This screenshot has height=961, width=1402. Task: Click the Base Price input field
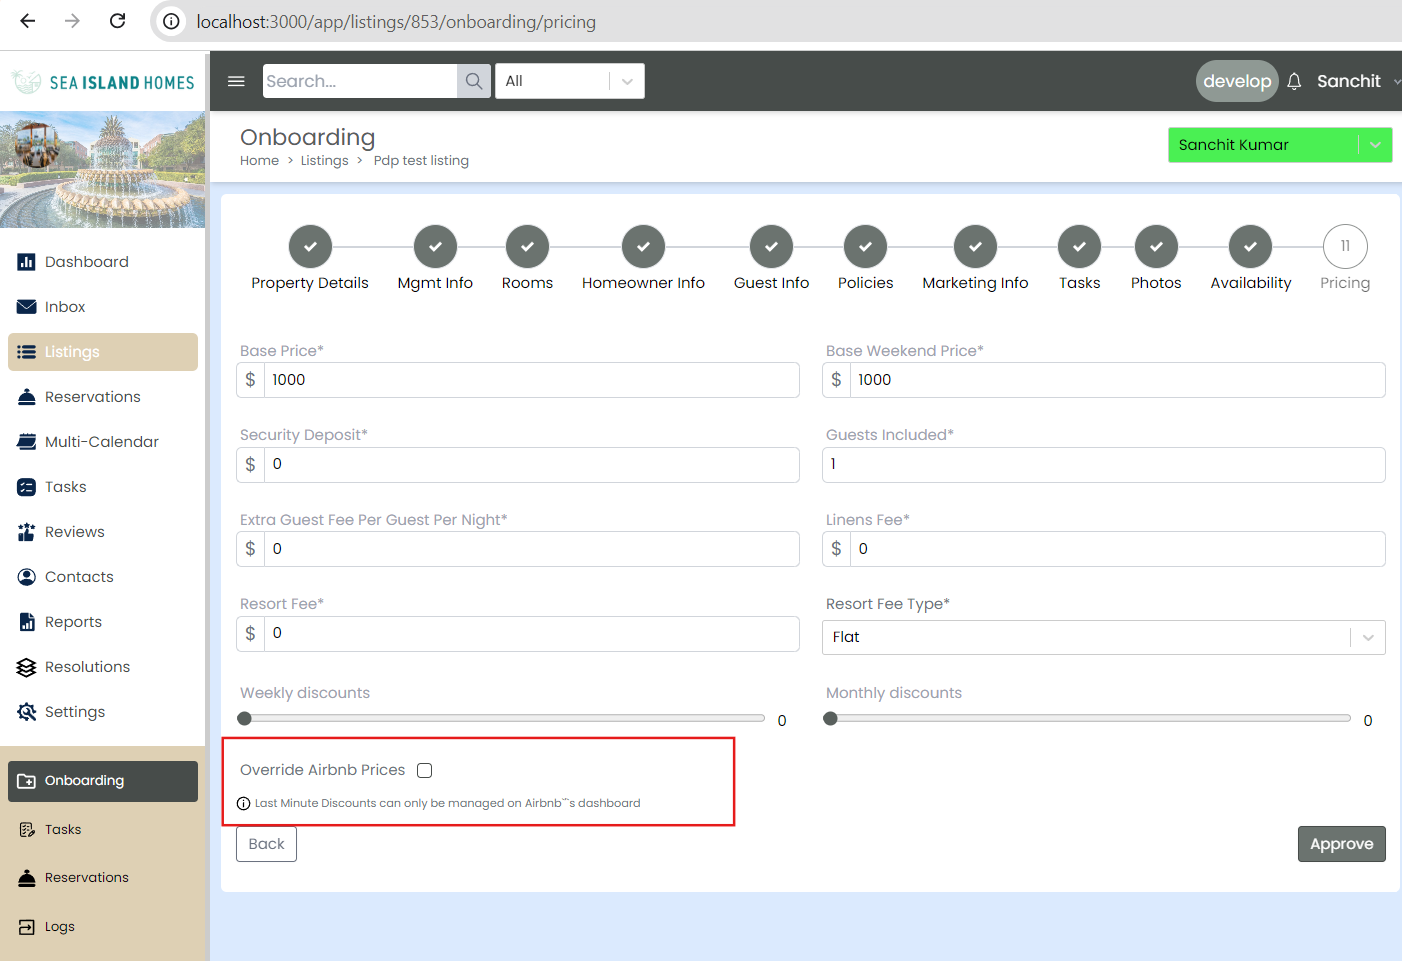(x=531, y=380)
